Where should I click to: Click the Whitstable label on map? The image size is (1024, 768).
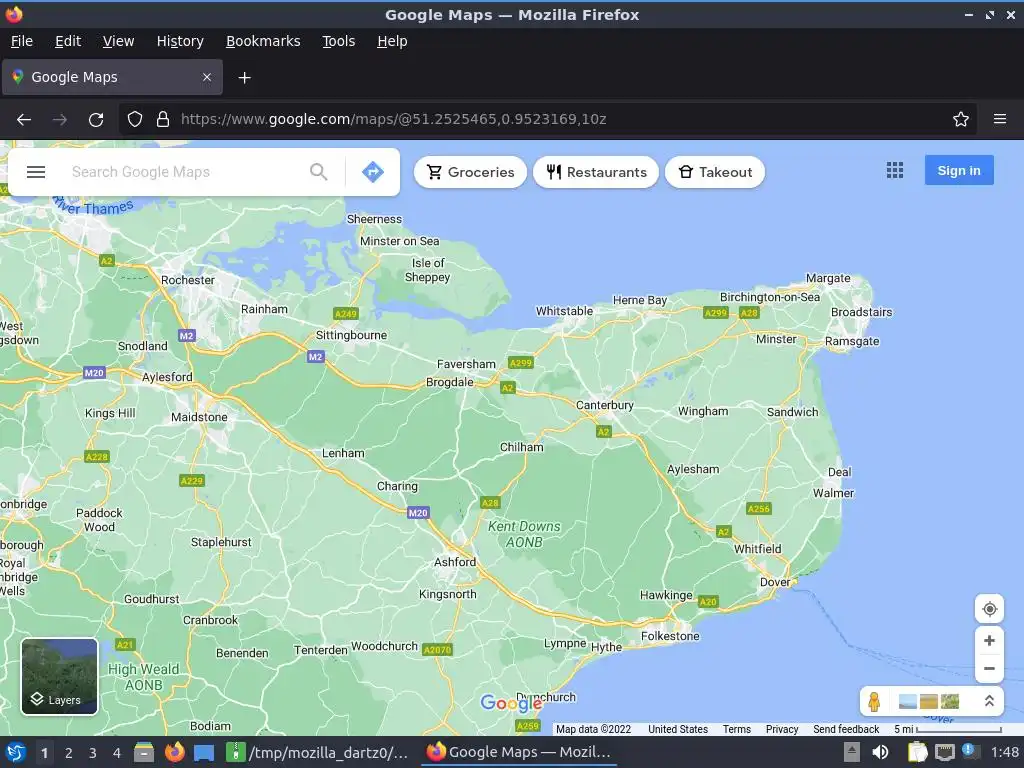point(564,311)
